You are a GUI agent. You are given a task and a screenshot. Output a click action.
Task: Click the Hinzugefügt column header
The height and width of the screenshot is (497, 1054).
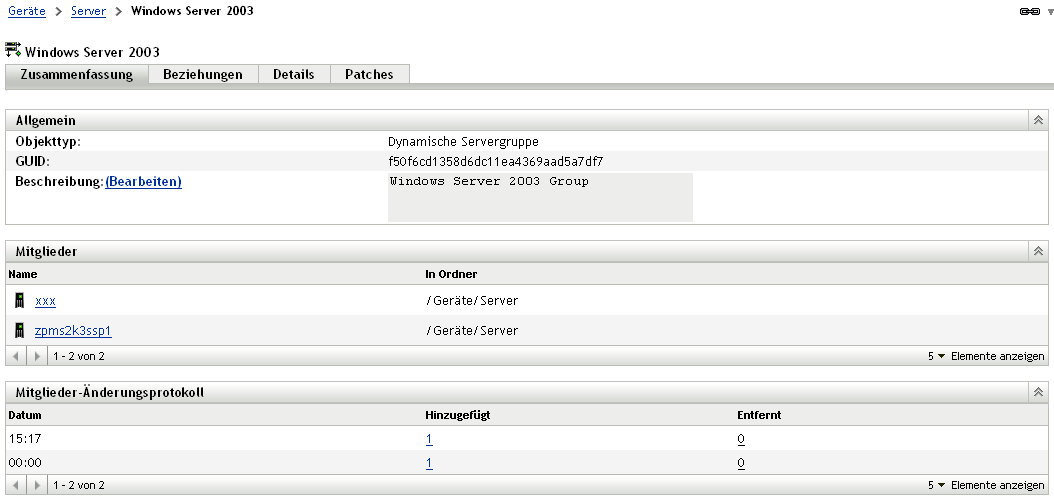(458, 415)
